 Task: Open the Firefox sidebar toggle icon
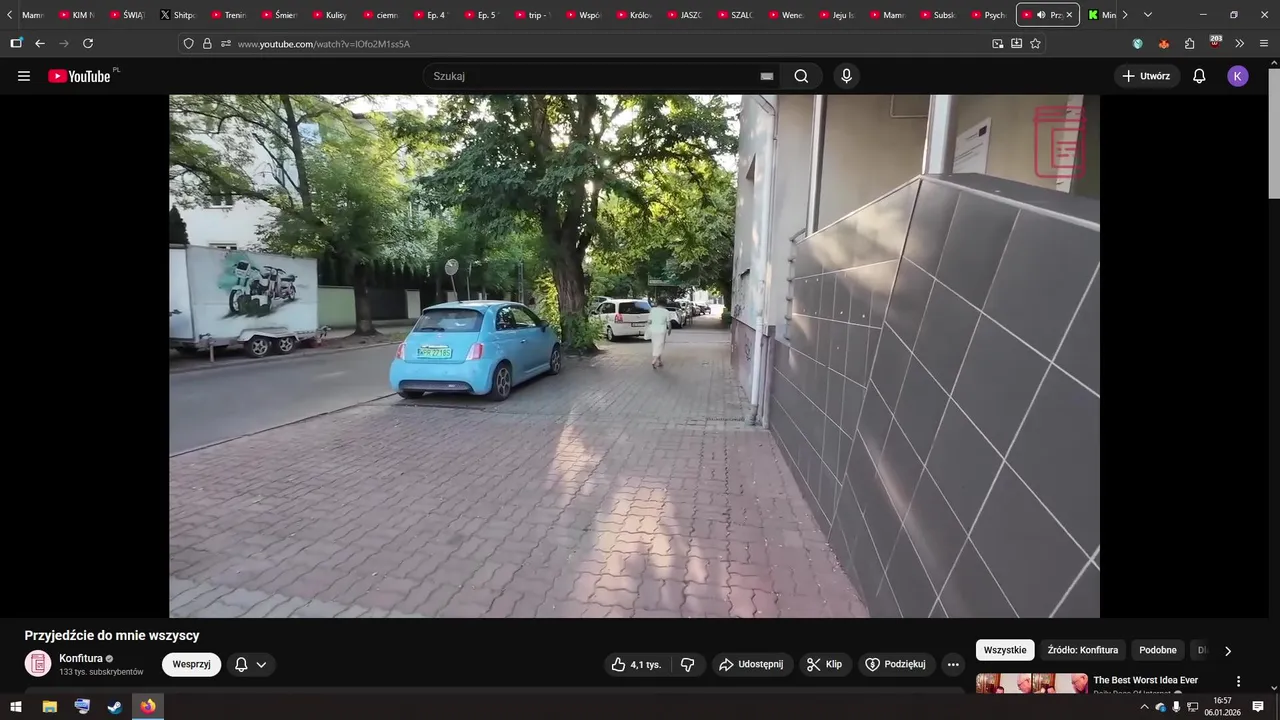[x=16, y=43]
